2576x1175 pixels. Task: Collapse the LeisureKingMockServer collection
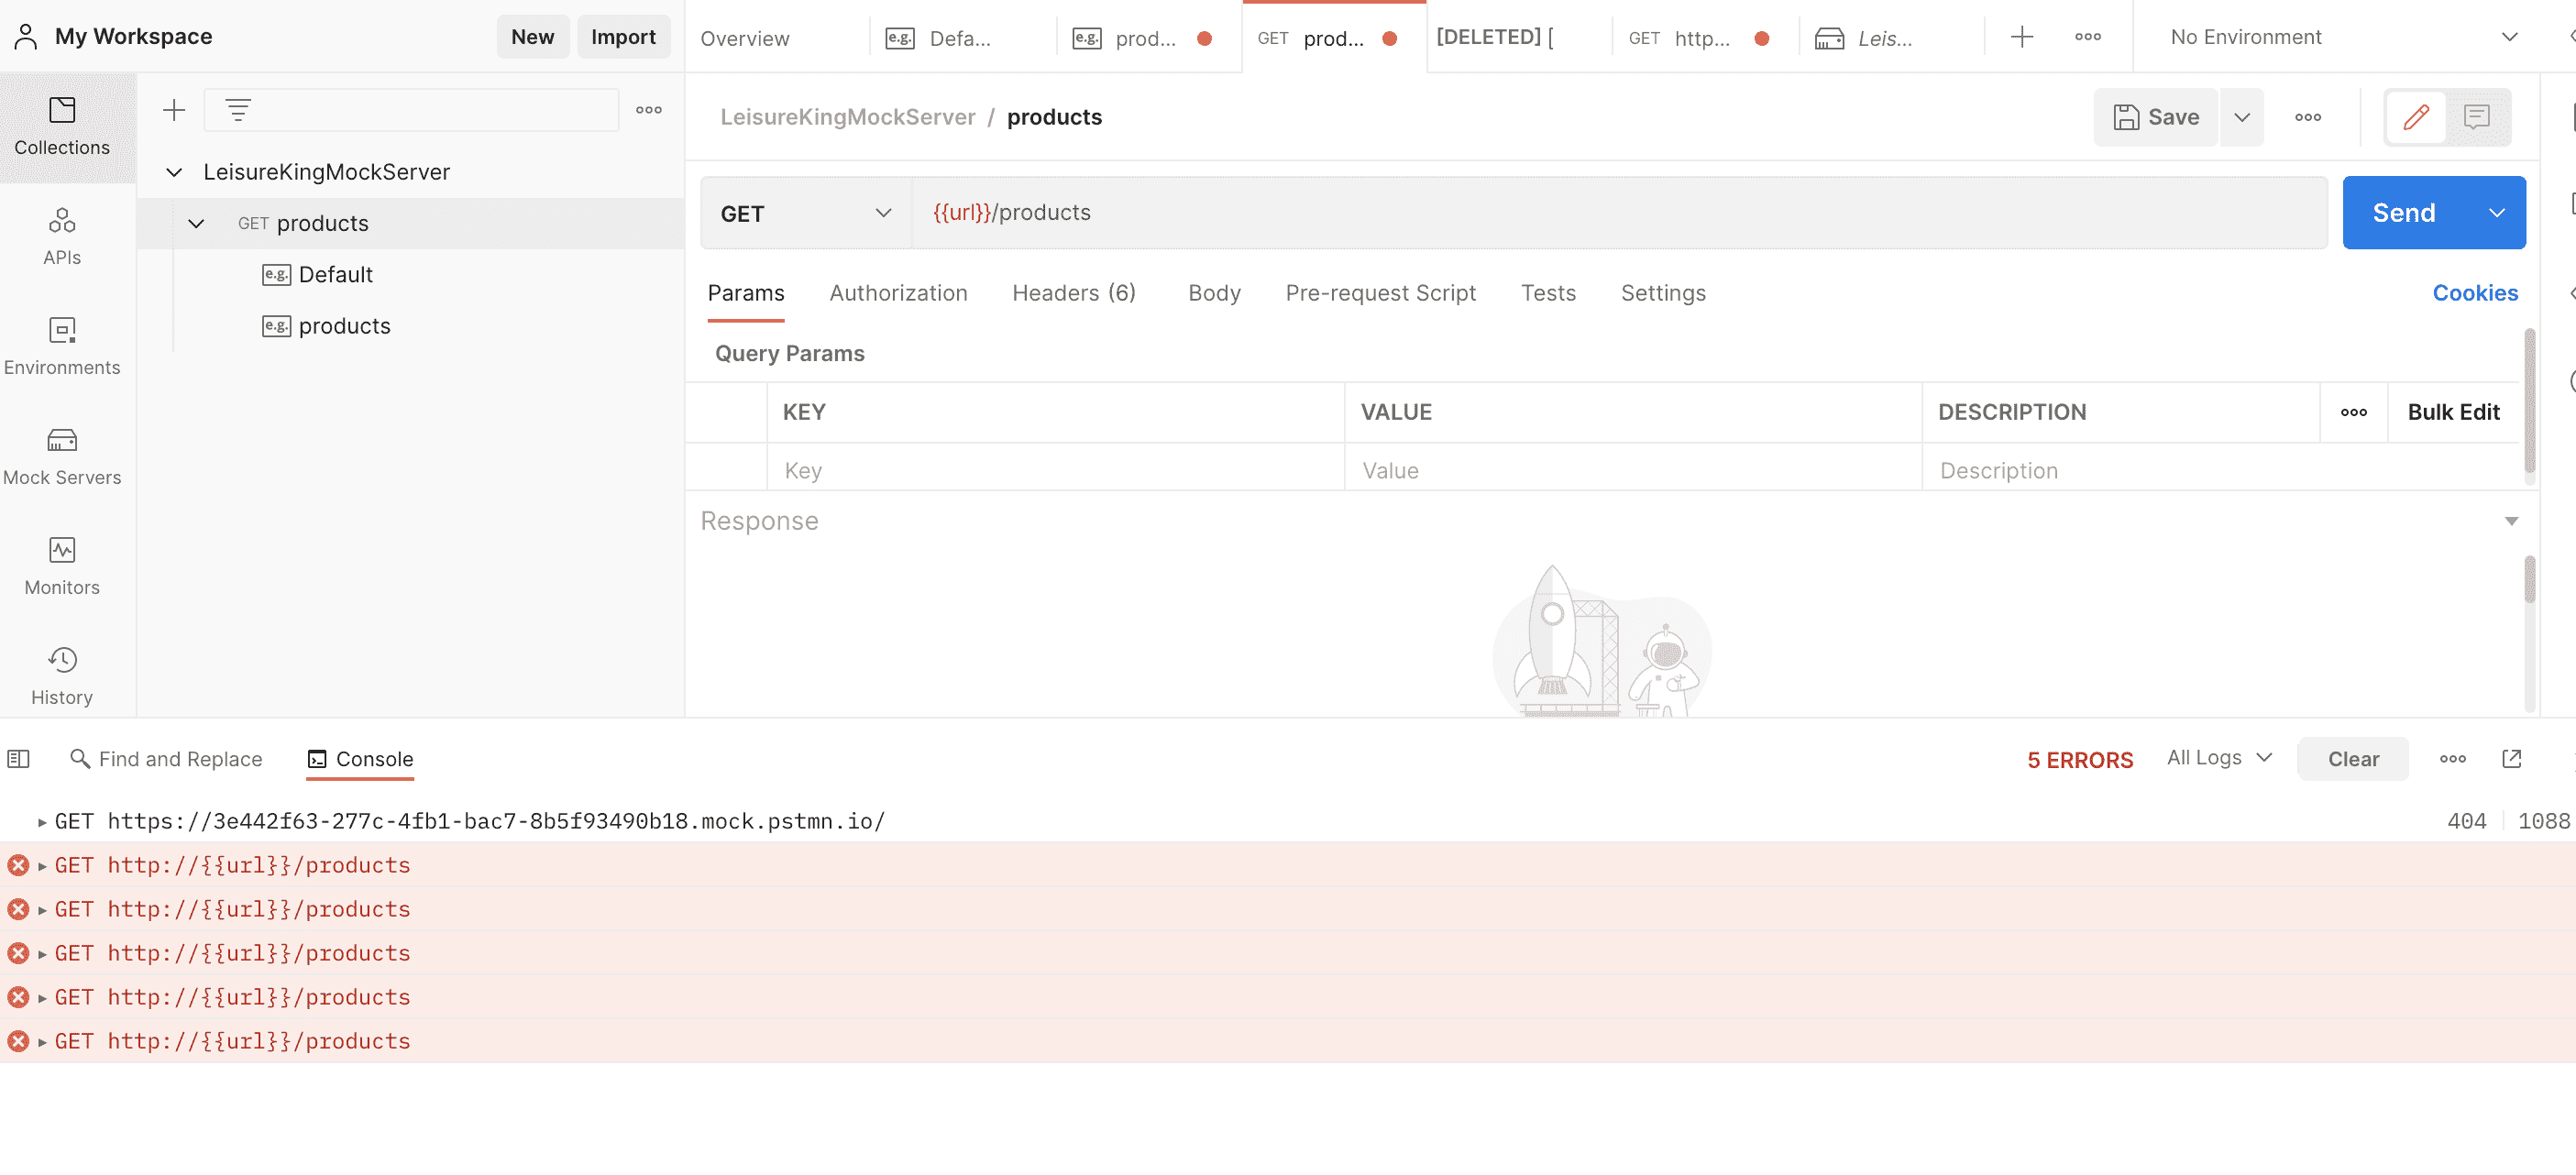point(174,172)
